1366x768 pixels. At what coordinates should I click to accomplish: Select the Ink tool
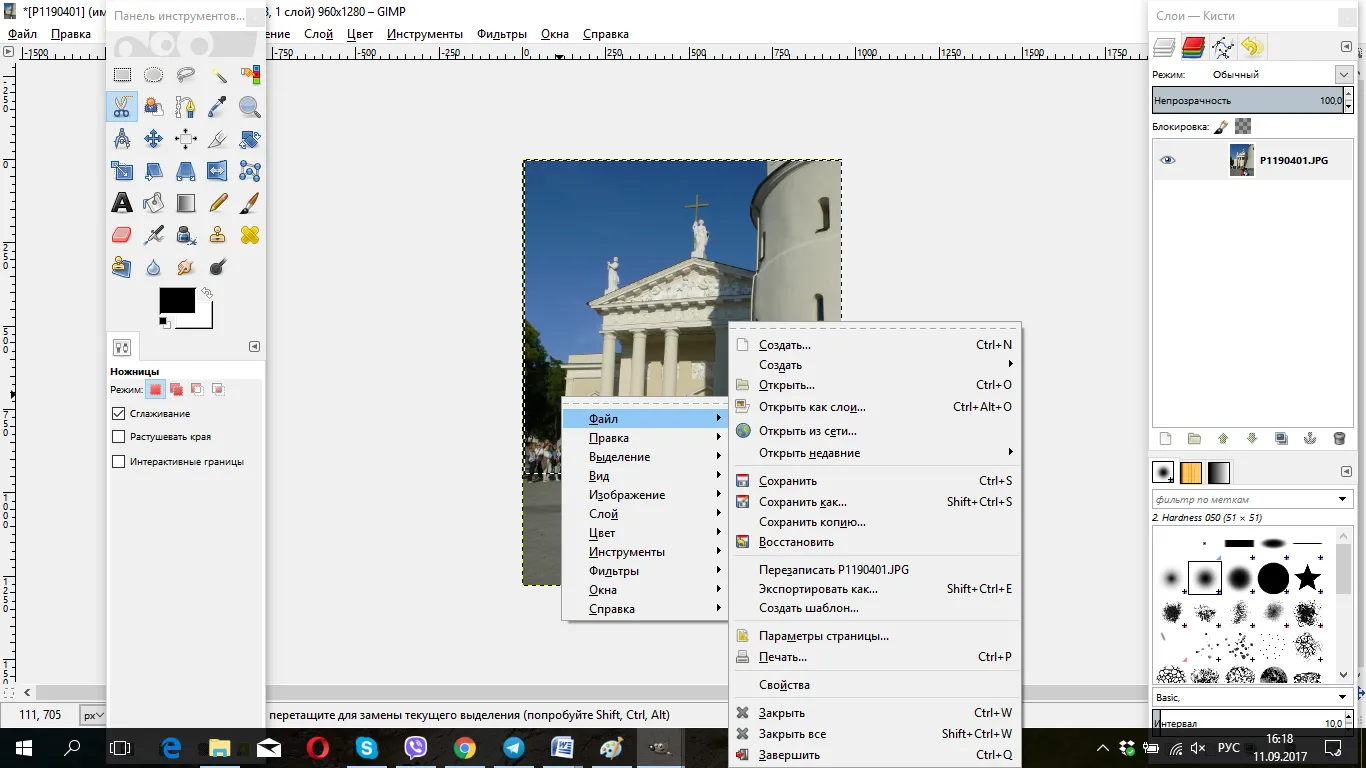[186, 235]
